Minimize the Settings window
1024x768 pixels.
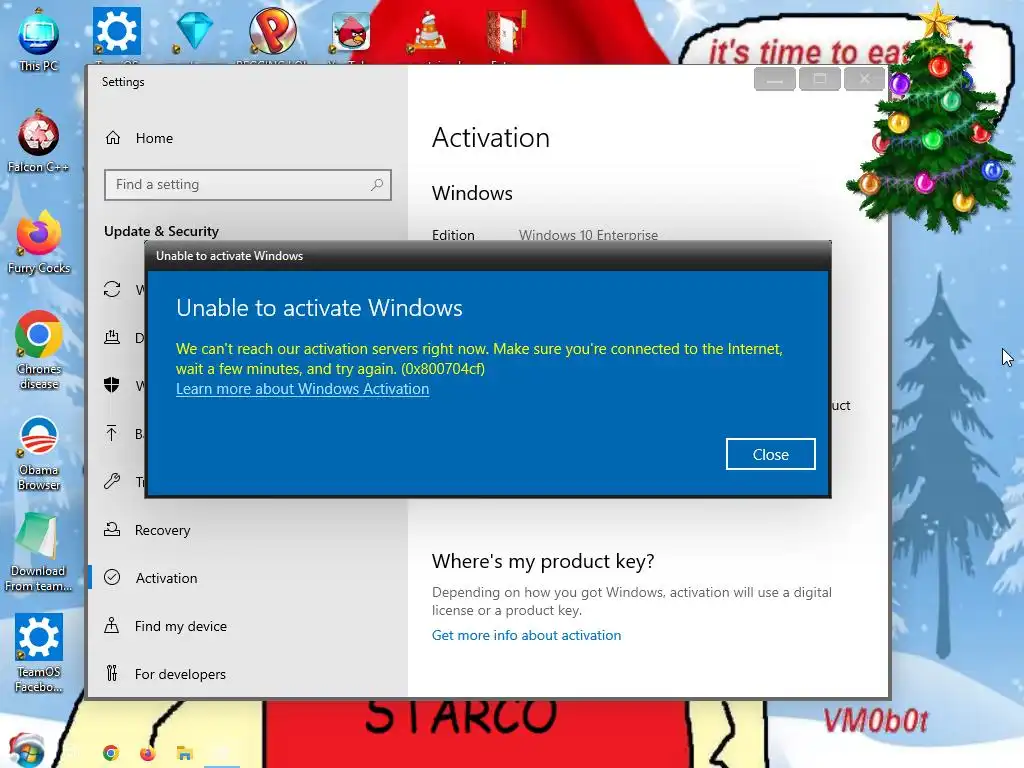(x=775, y=79)
